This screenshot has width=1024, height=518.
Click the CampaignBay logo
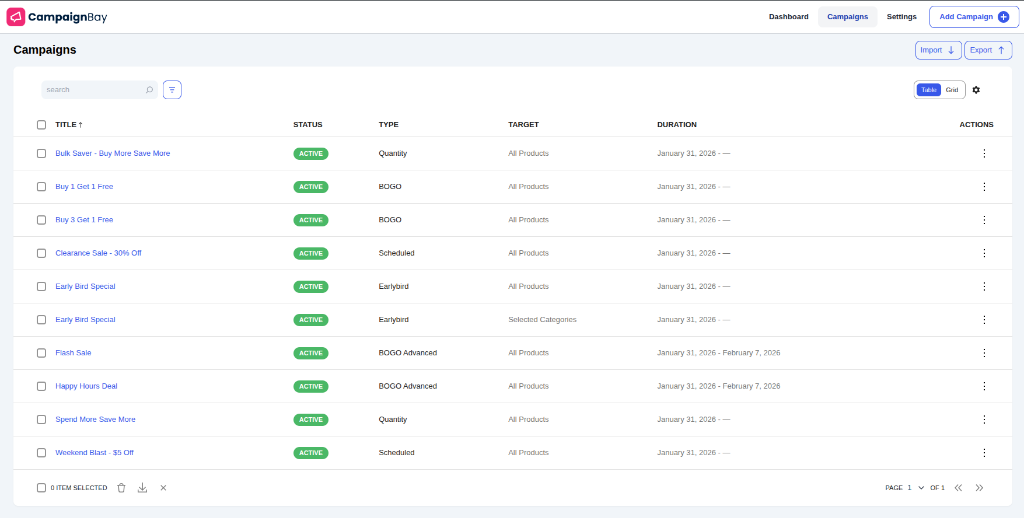[58, 17]
